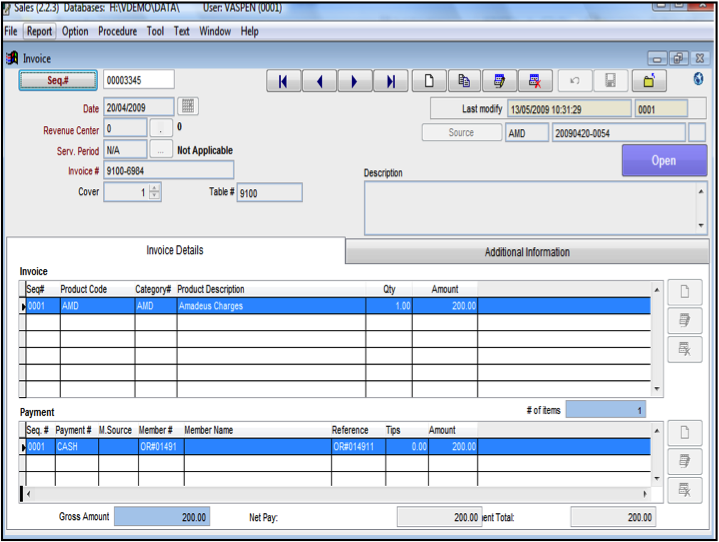This screenshot has height=542, width=719.
Task: Jump to the last invoice record
Action: point(391,81)
